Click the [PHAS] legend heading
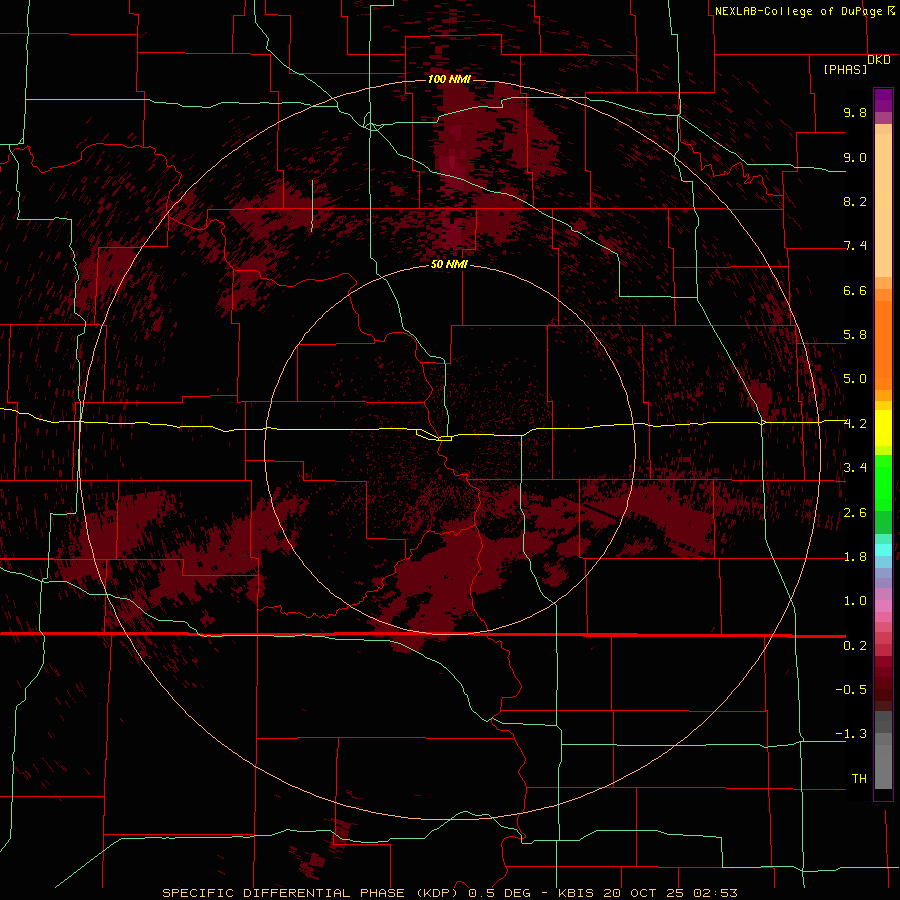 845,69
